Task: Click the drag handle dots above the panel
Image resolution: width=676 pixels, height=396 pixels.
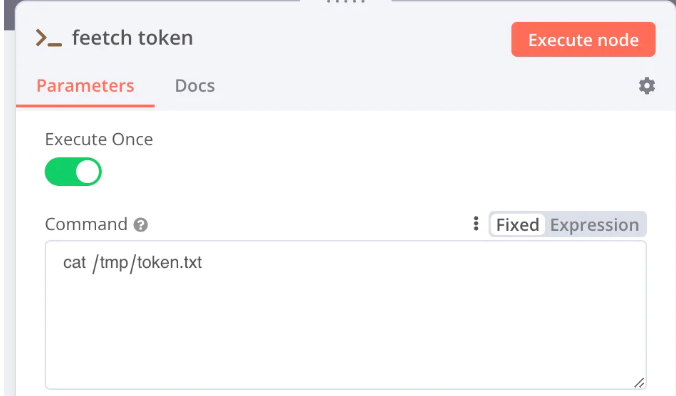Action: coord(346,2)
